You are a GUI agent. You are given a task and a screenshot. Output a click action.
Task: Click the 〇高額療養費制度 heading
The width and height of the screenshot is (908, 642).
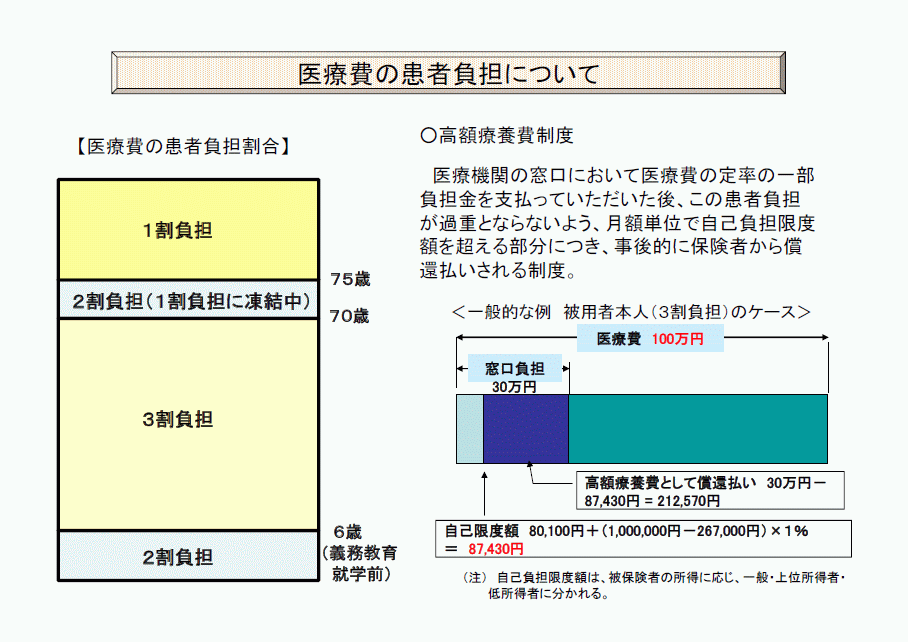coord(497,135)
